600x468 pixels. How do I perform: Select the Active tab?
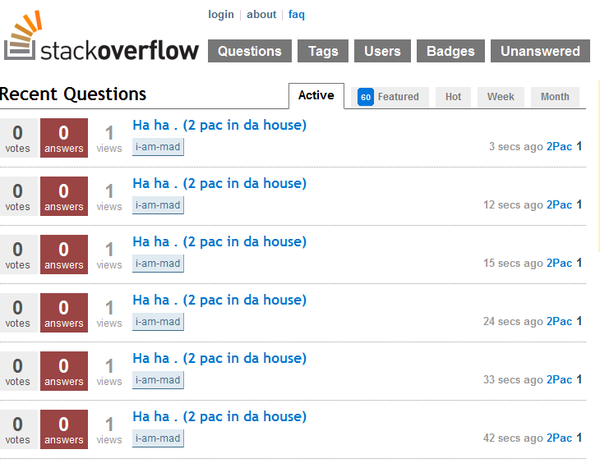tap(316, 95)
